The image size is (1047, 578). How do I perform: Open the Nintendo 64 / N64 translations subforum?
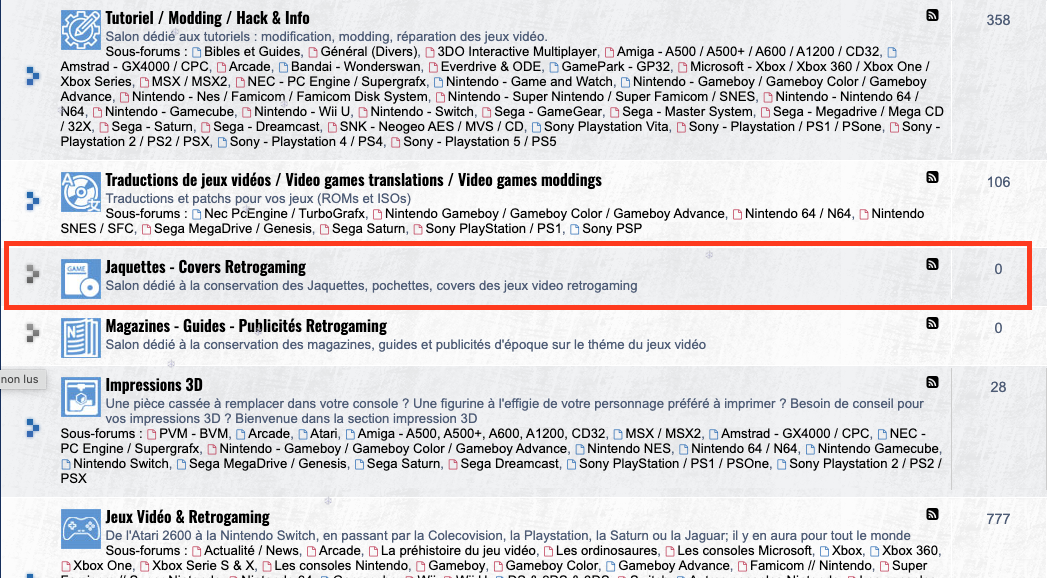click(x=798, y=214)
